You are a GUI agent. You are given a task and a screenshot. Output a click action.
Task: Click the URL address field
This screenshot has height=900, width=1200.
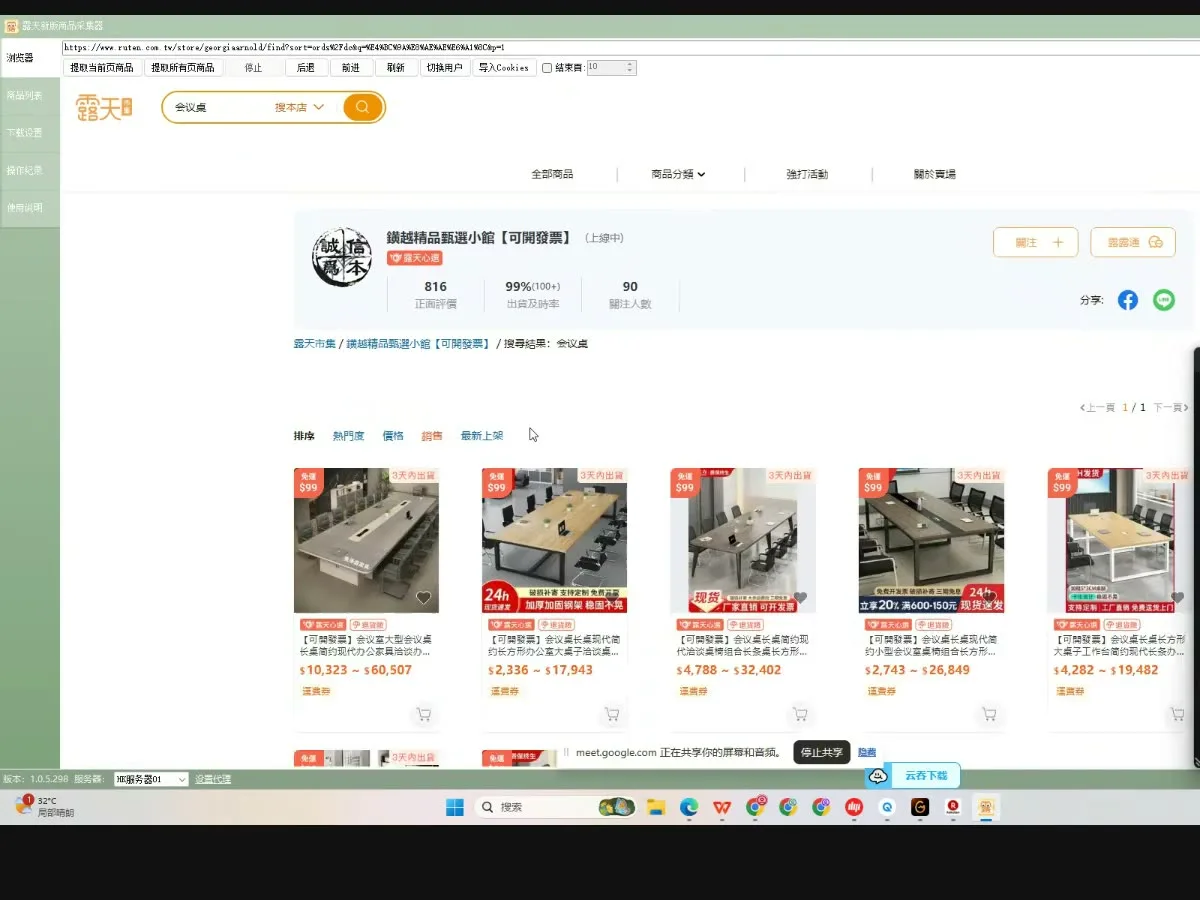click(x=630, y=47)
